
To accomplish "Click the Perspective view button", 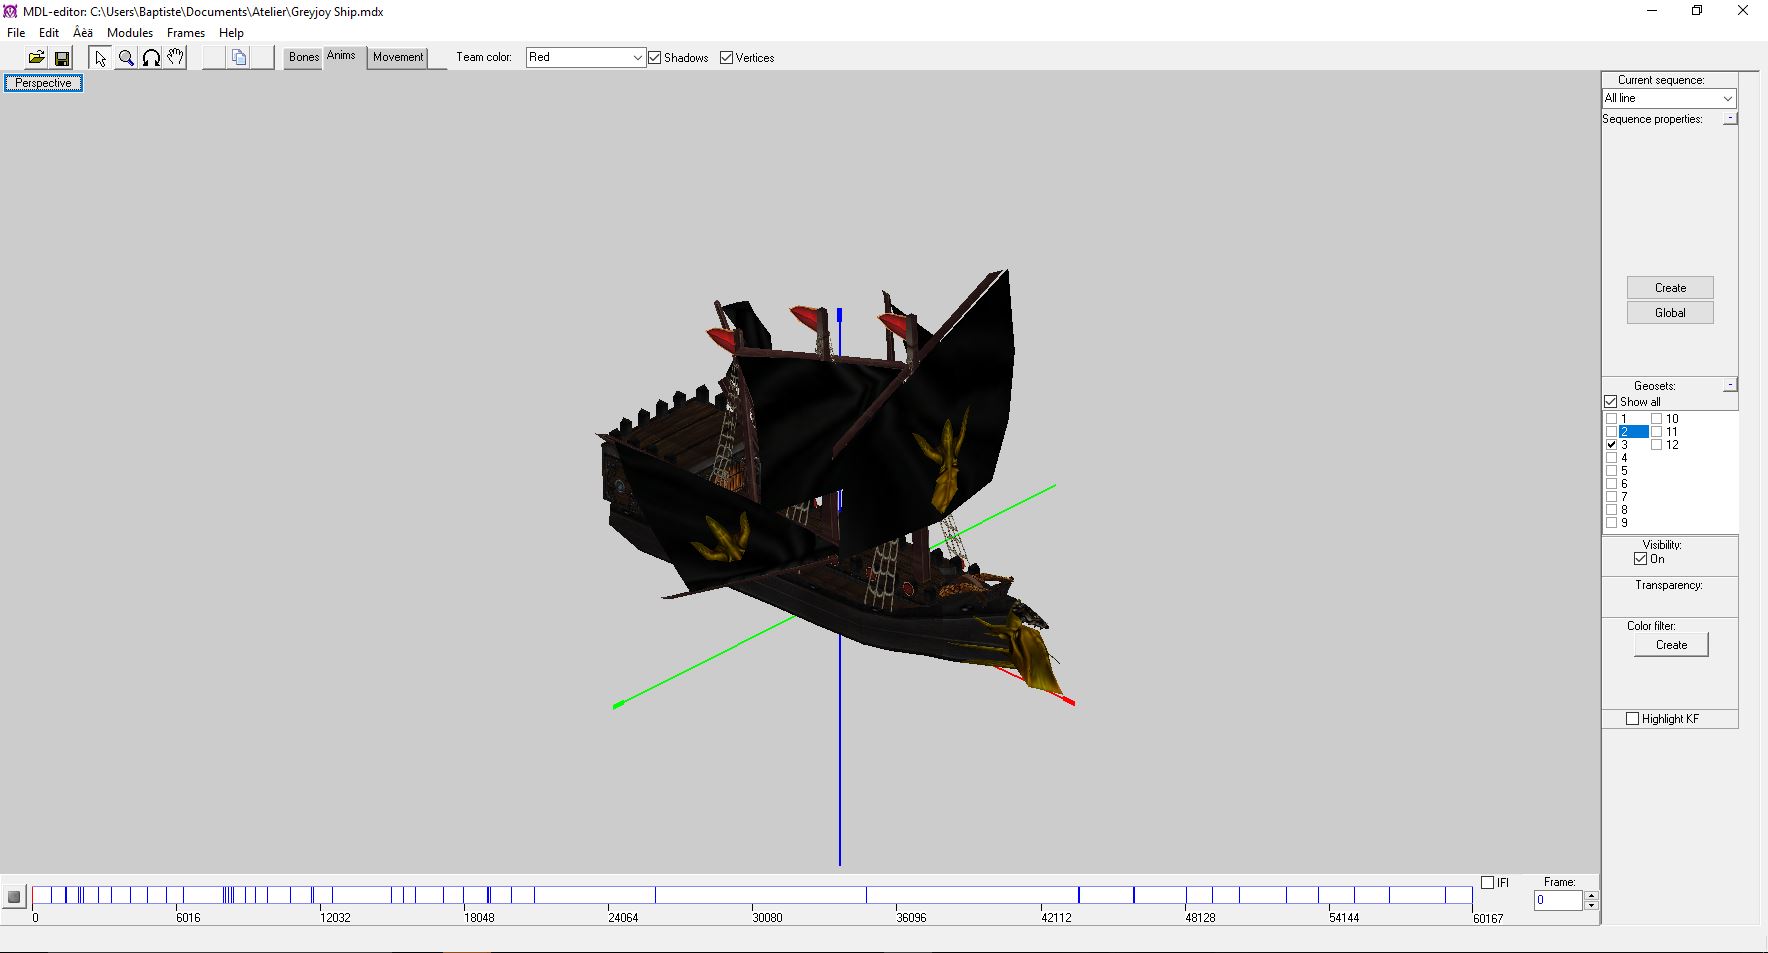I will pyautogui.click(x=43, y=83).
